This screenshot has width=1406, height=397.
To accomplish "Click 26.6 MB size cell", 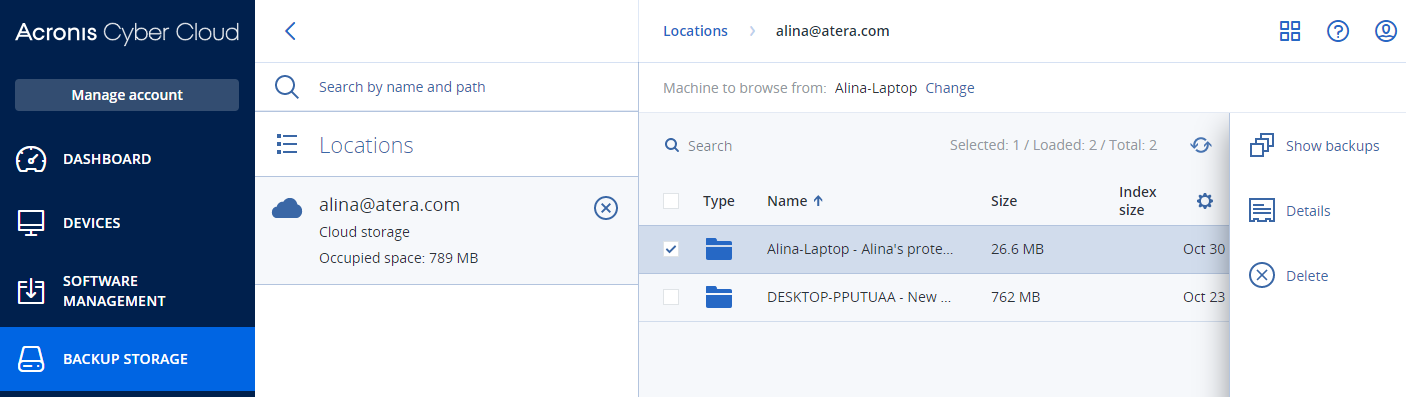I will point(1017,249).
